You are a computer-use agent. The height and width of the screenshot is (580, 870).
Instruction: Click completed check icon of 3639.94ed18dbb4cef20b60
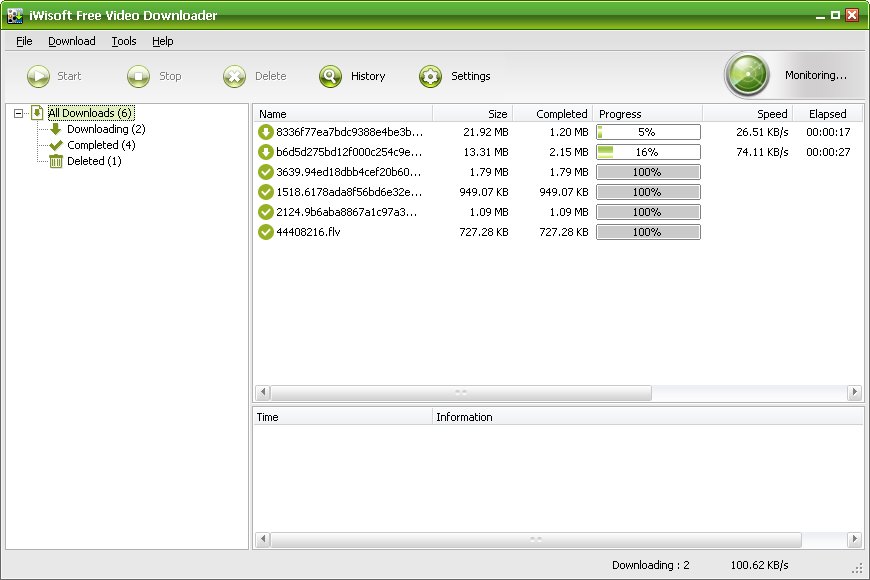click(266, 172)
